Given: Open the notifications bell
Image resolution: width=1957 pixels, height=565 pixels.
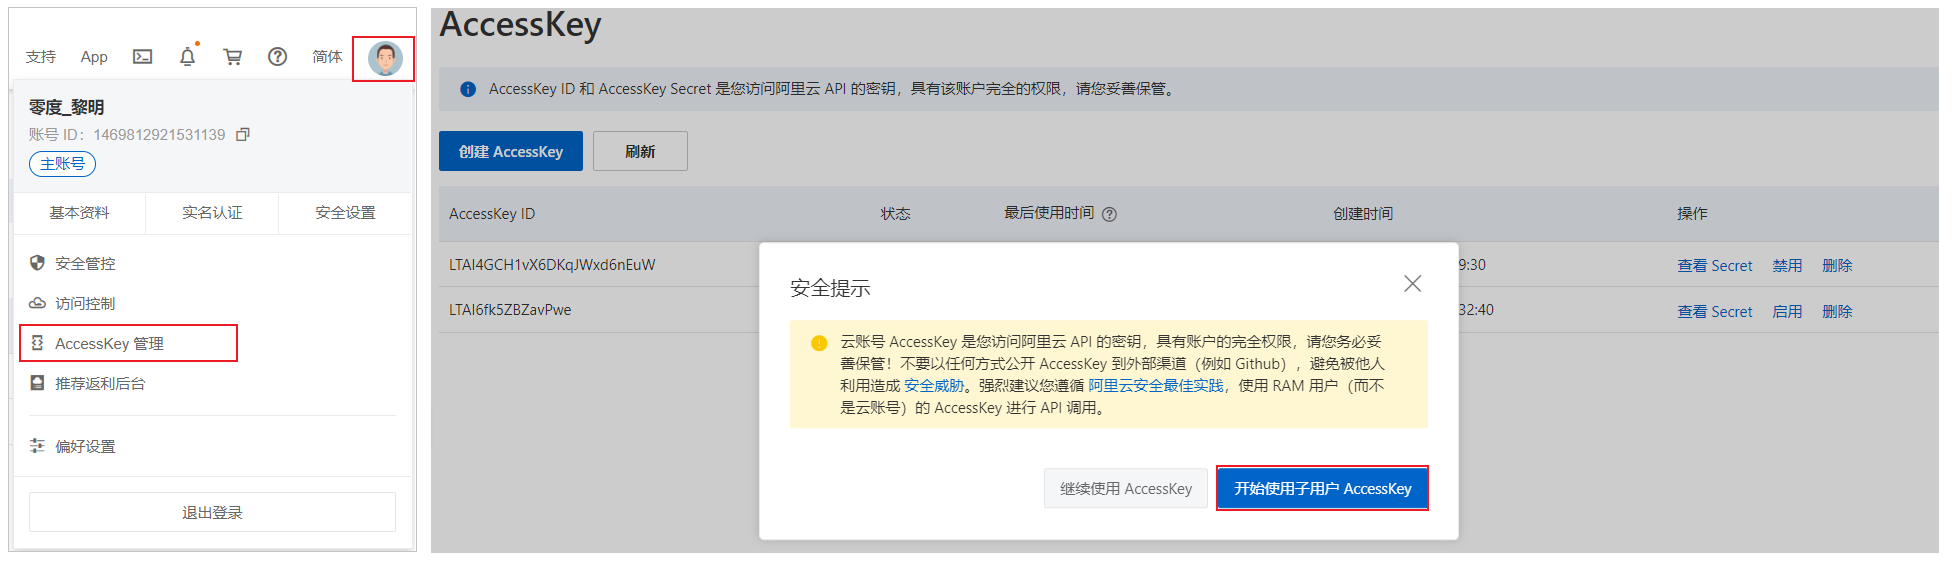Looking at the screenshot, I should click(187, 57).
